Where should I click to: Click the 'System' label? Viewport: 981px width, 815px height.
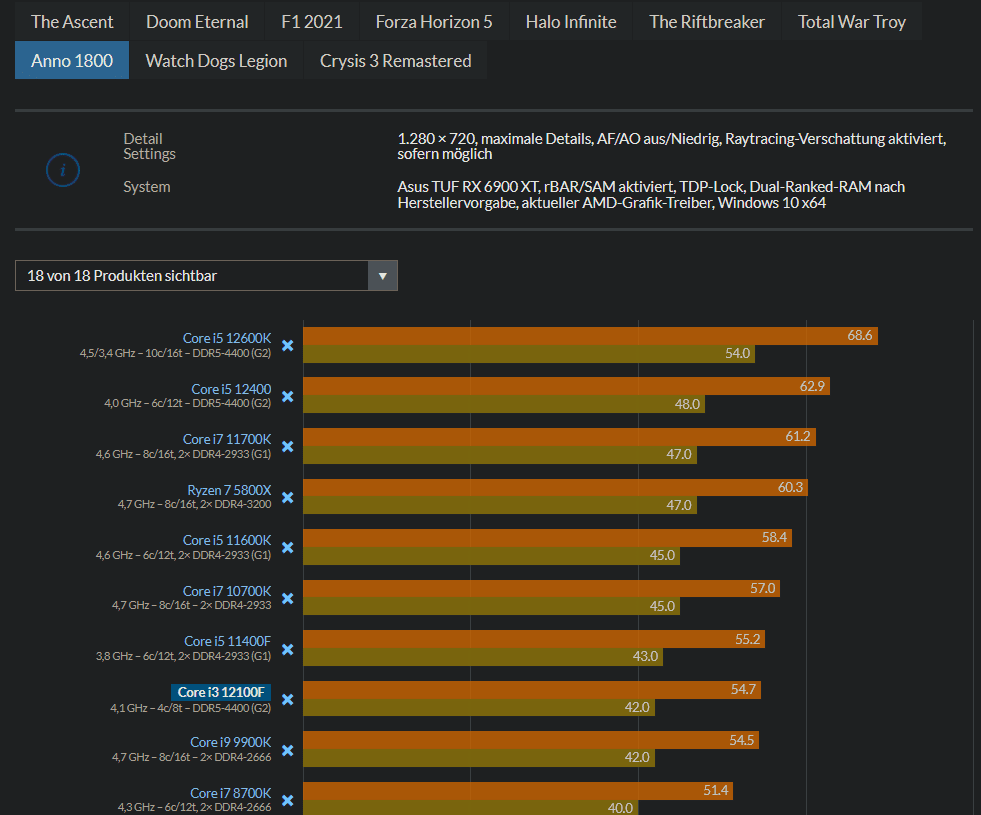[x=146, y=186]
